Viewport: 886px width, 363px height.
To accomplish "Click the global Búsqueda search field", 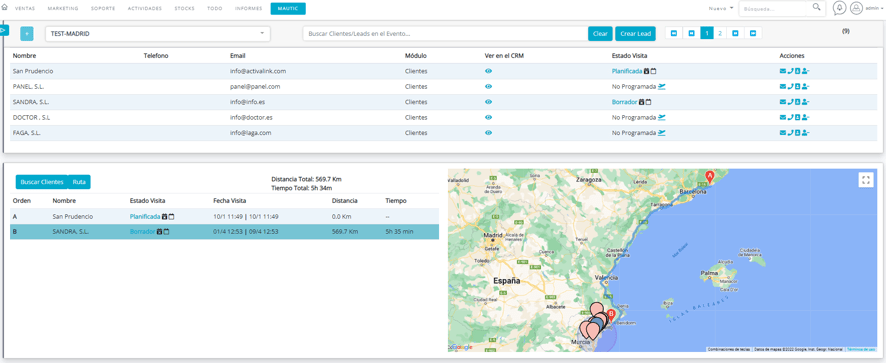I will click(773, 8).
